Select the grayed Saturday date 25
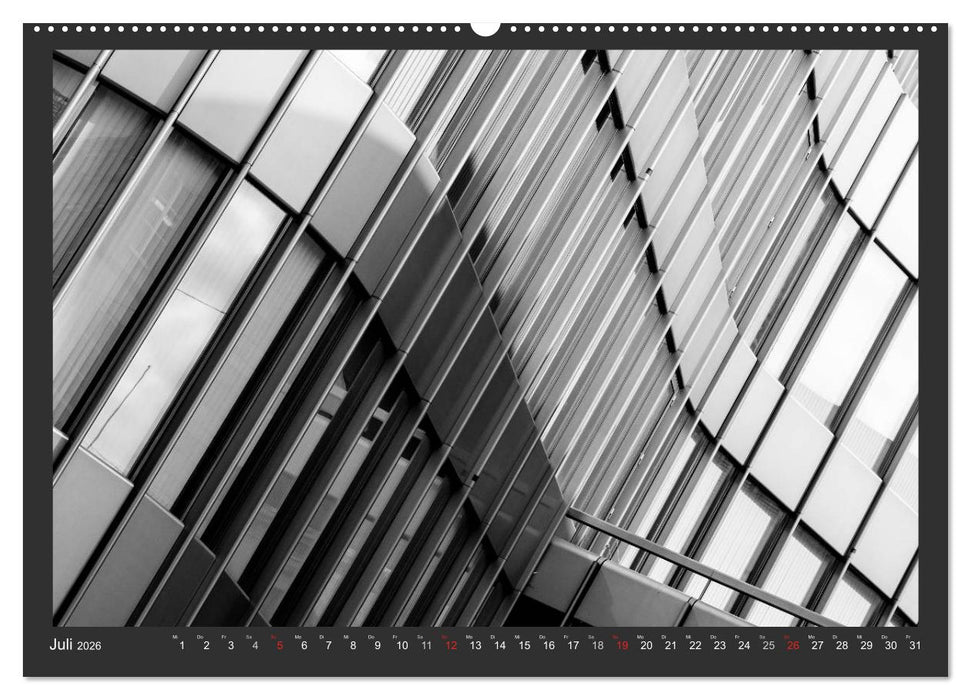 click(x=769, y=646)
